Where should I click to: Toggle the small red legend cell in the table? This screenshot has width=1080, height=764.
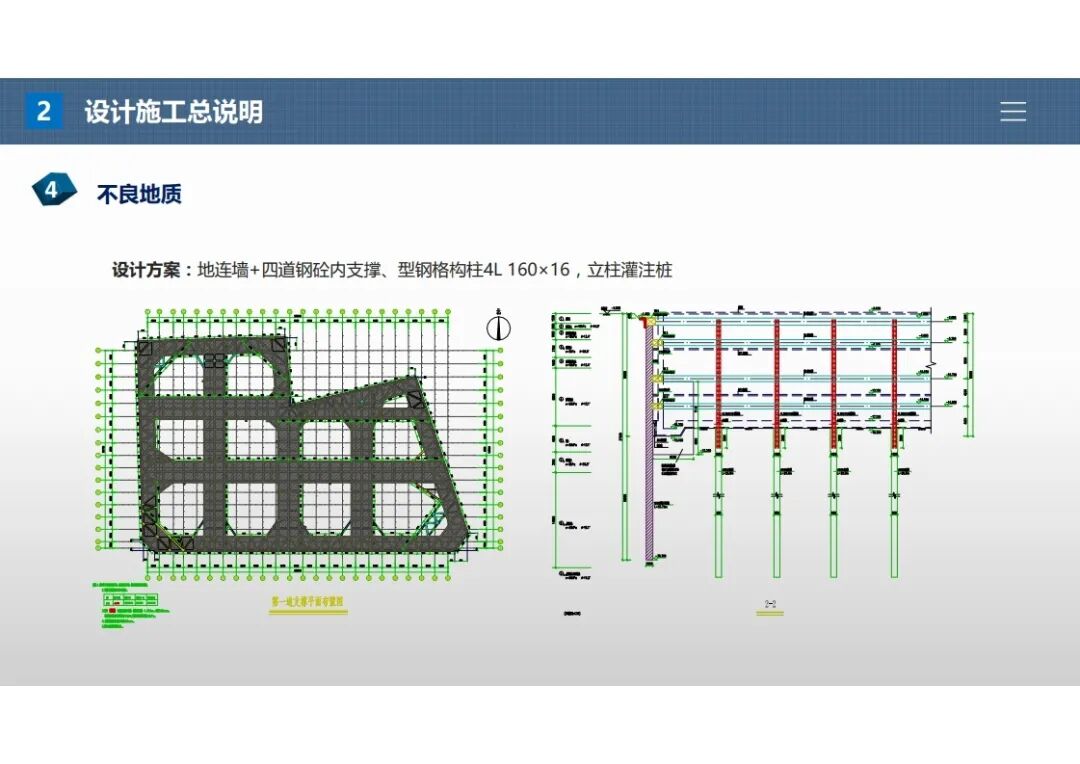click(115, 601)
